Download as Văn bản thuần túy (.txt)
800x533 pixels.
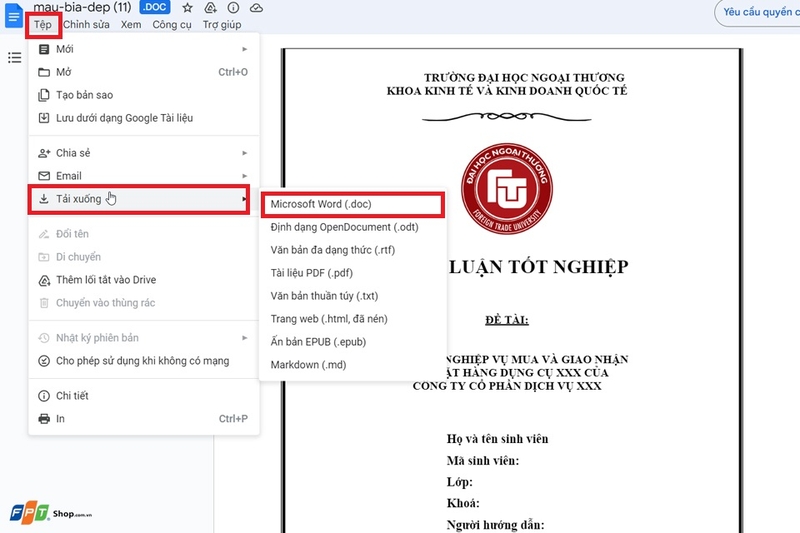[353, 296]
